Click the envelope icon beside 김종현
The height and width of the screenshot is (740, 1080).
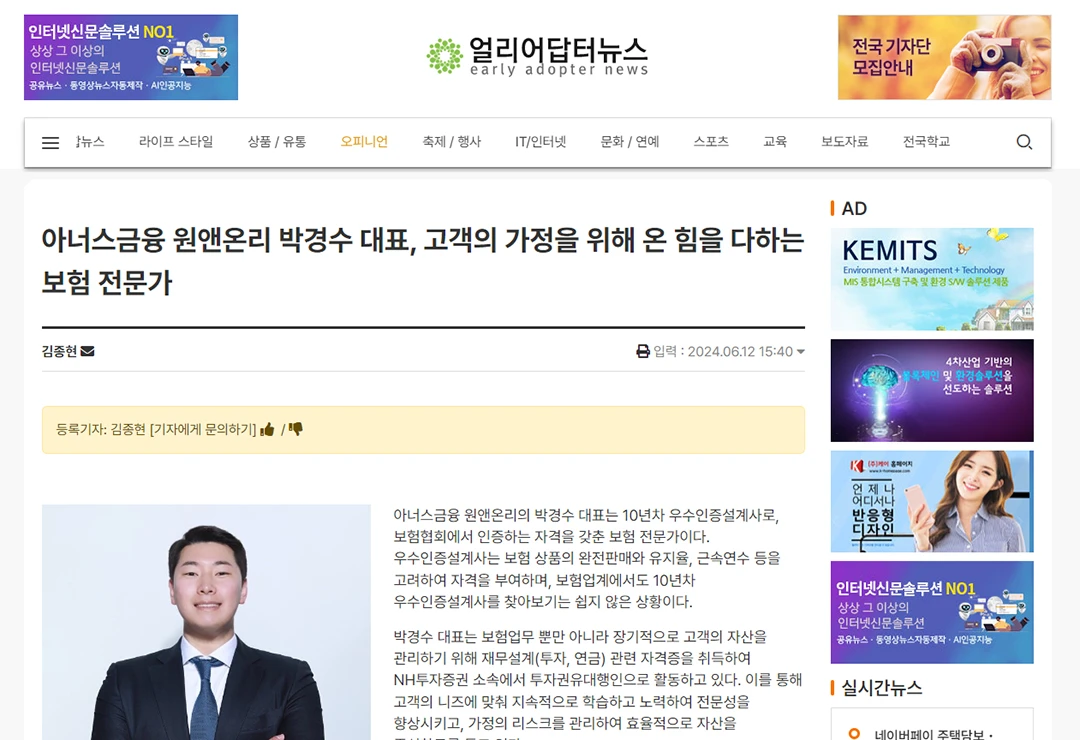coord(87,351)
